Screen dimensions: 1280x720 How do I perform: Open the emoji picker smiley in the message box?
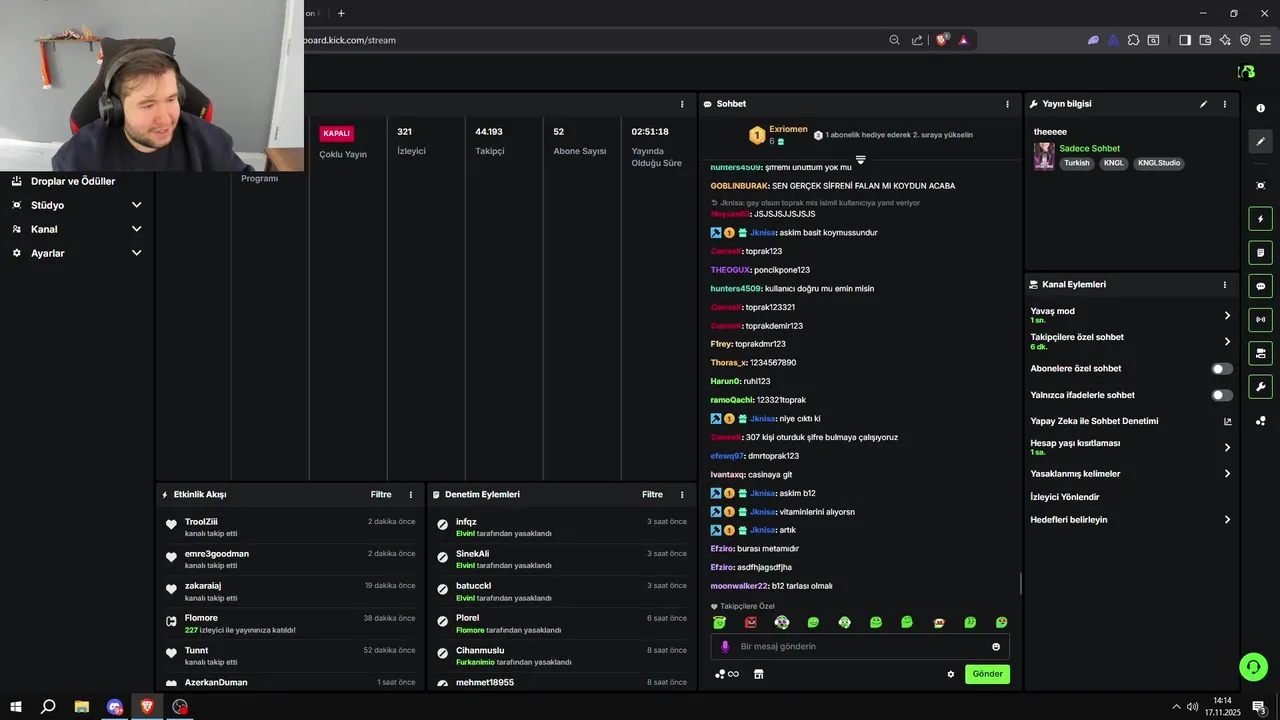996,647
